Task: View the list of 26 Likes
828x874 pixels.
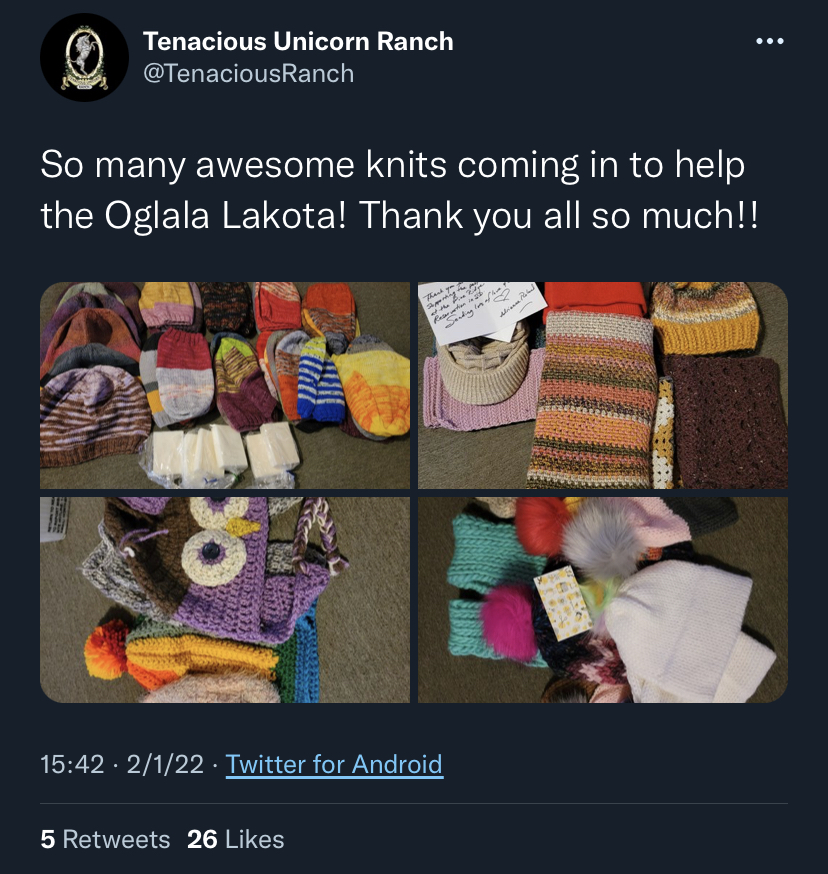Action: click(x=235, y=839)
